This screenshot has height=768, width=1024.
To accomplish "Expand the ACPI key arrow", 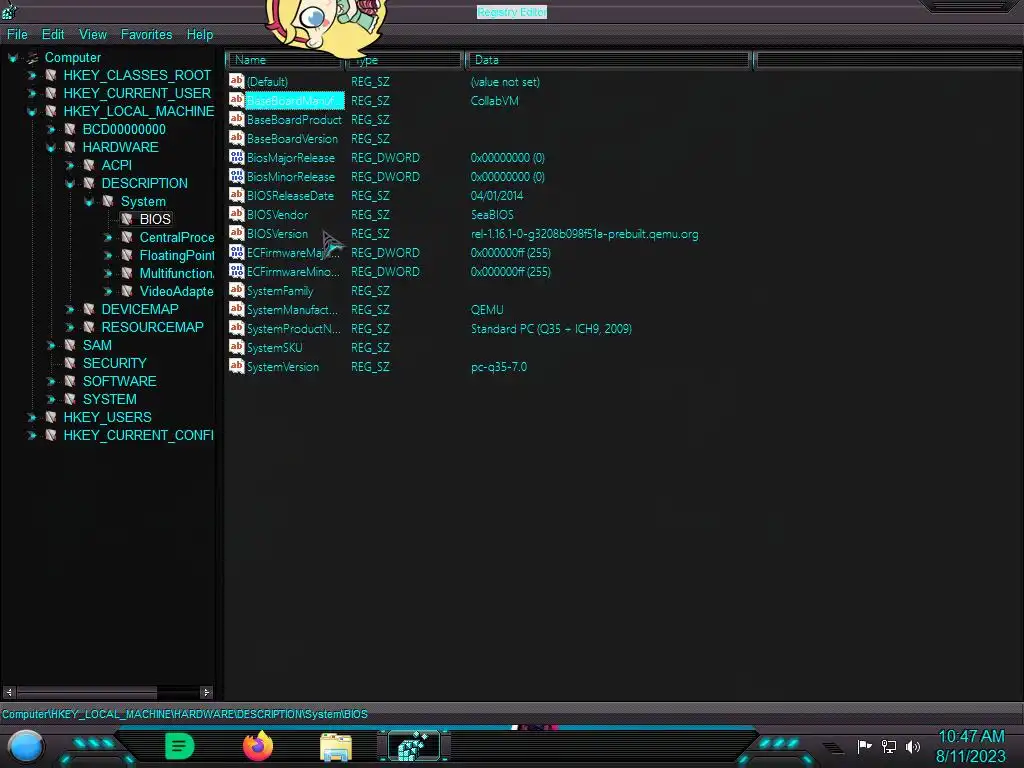I will (69, 165).
